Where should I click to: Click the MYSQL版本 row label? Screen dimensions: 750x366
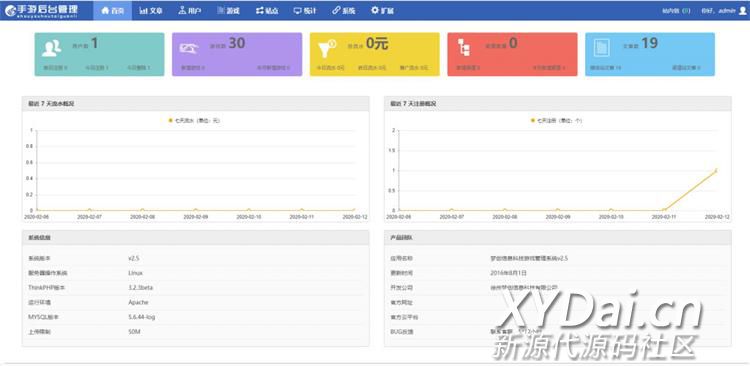click(43, 317)
